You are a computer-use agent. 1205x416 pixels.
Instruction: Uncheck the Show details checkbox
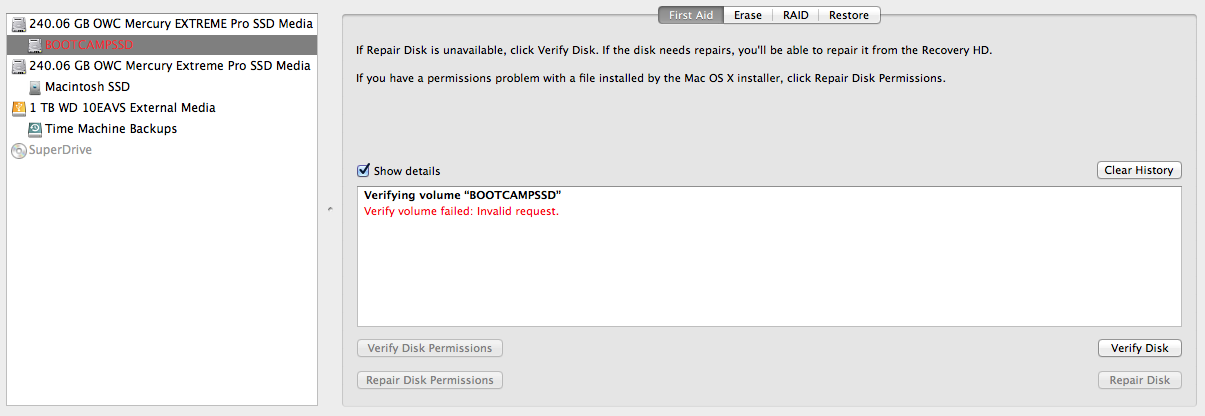364,171
